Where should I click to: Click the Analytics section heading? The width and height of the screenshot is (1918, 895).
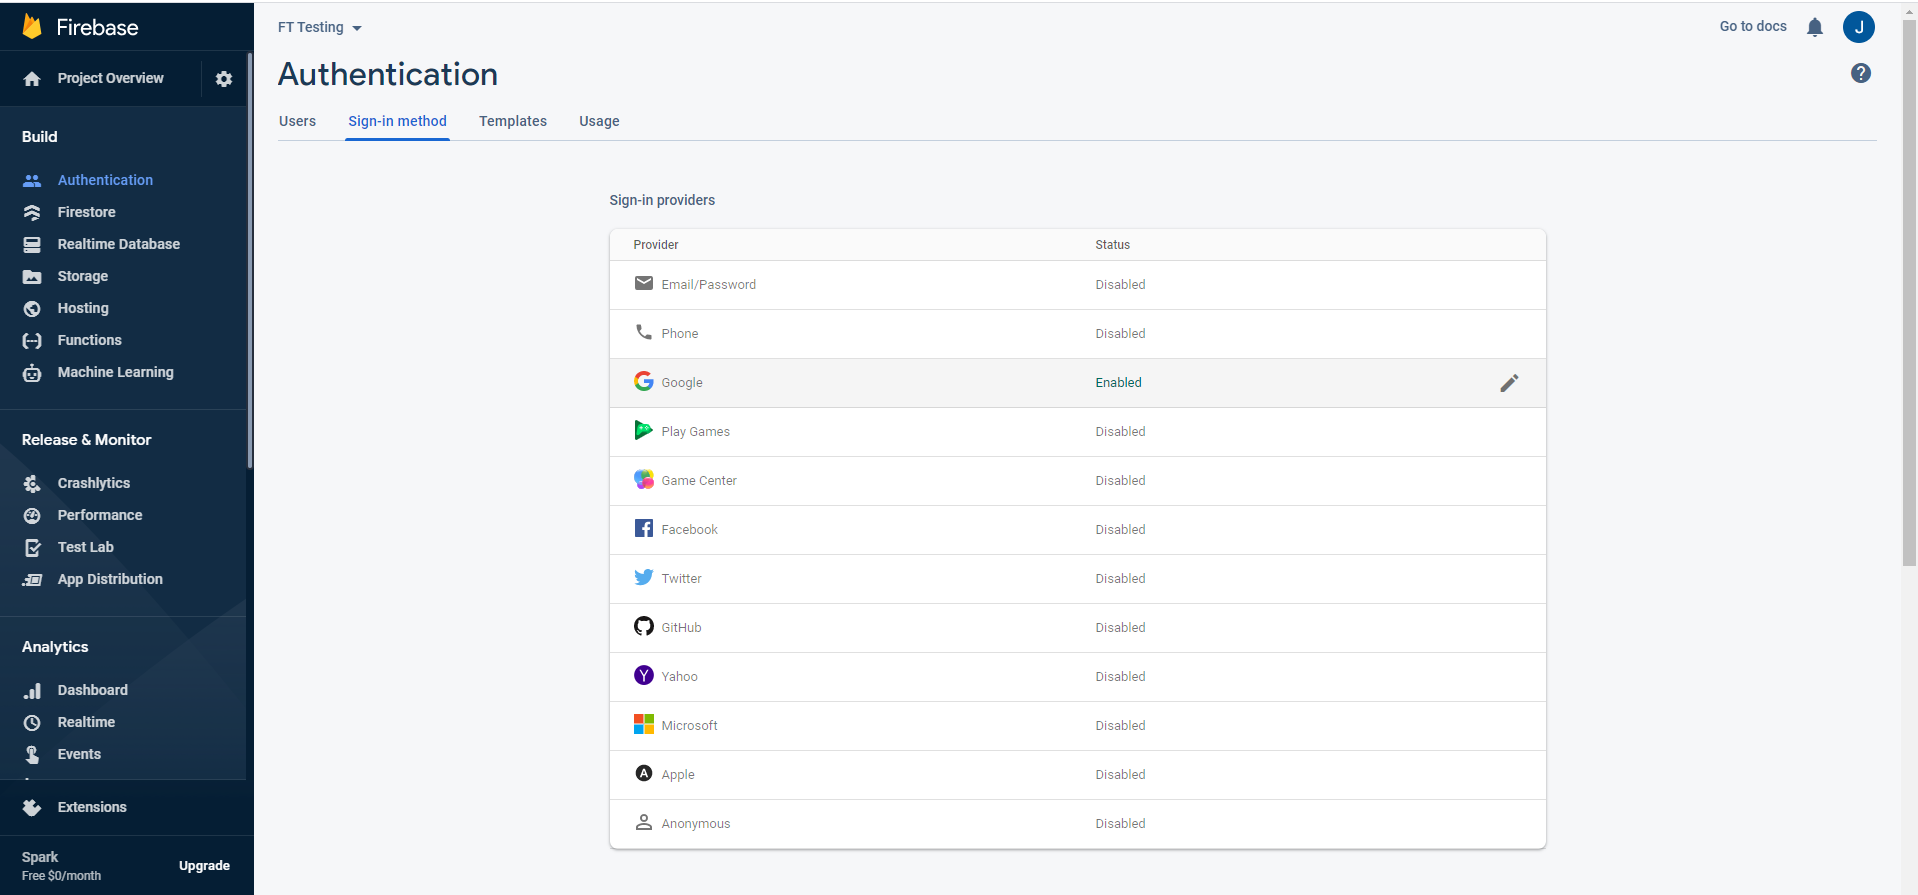coord(55,647)
